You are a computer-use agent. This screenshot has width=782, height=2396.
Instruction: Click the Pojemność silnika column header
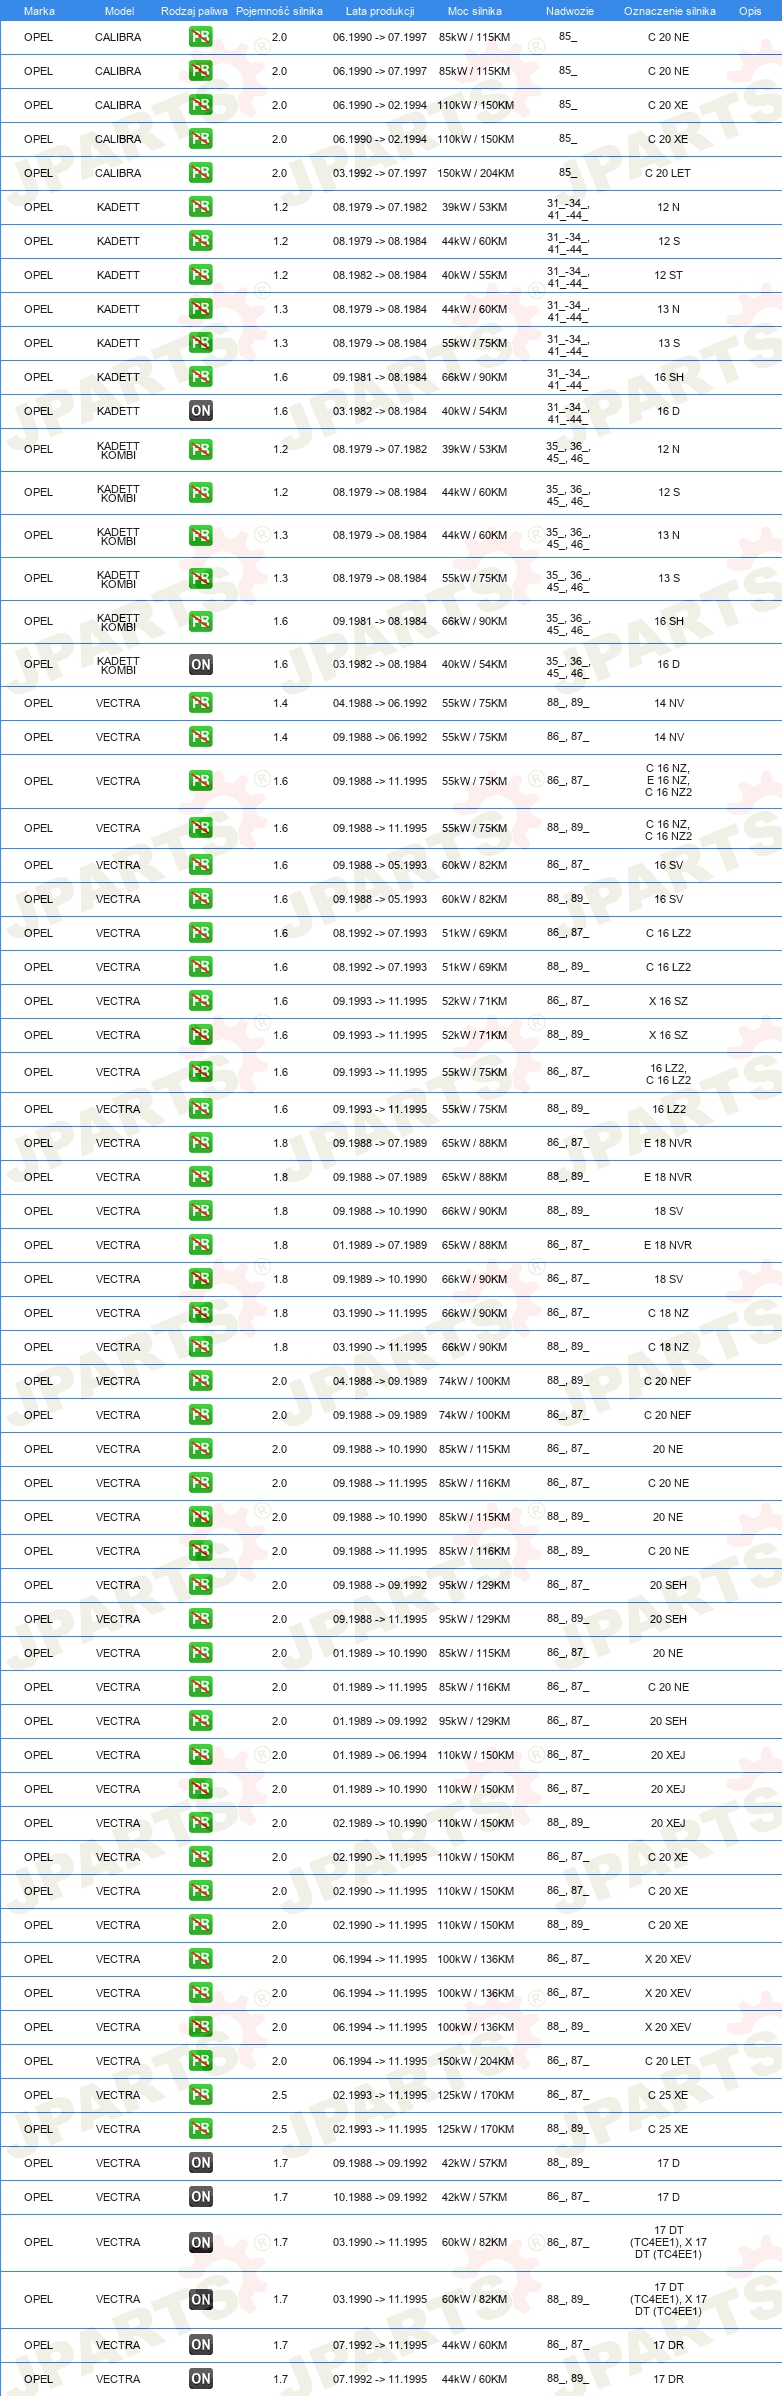[279, 11]
